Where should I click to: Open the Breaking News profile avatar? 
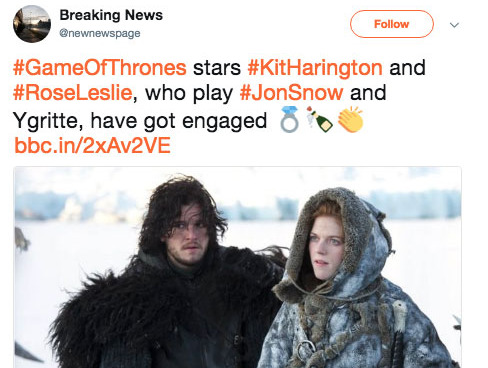[32, 24]
